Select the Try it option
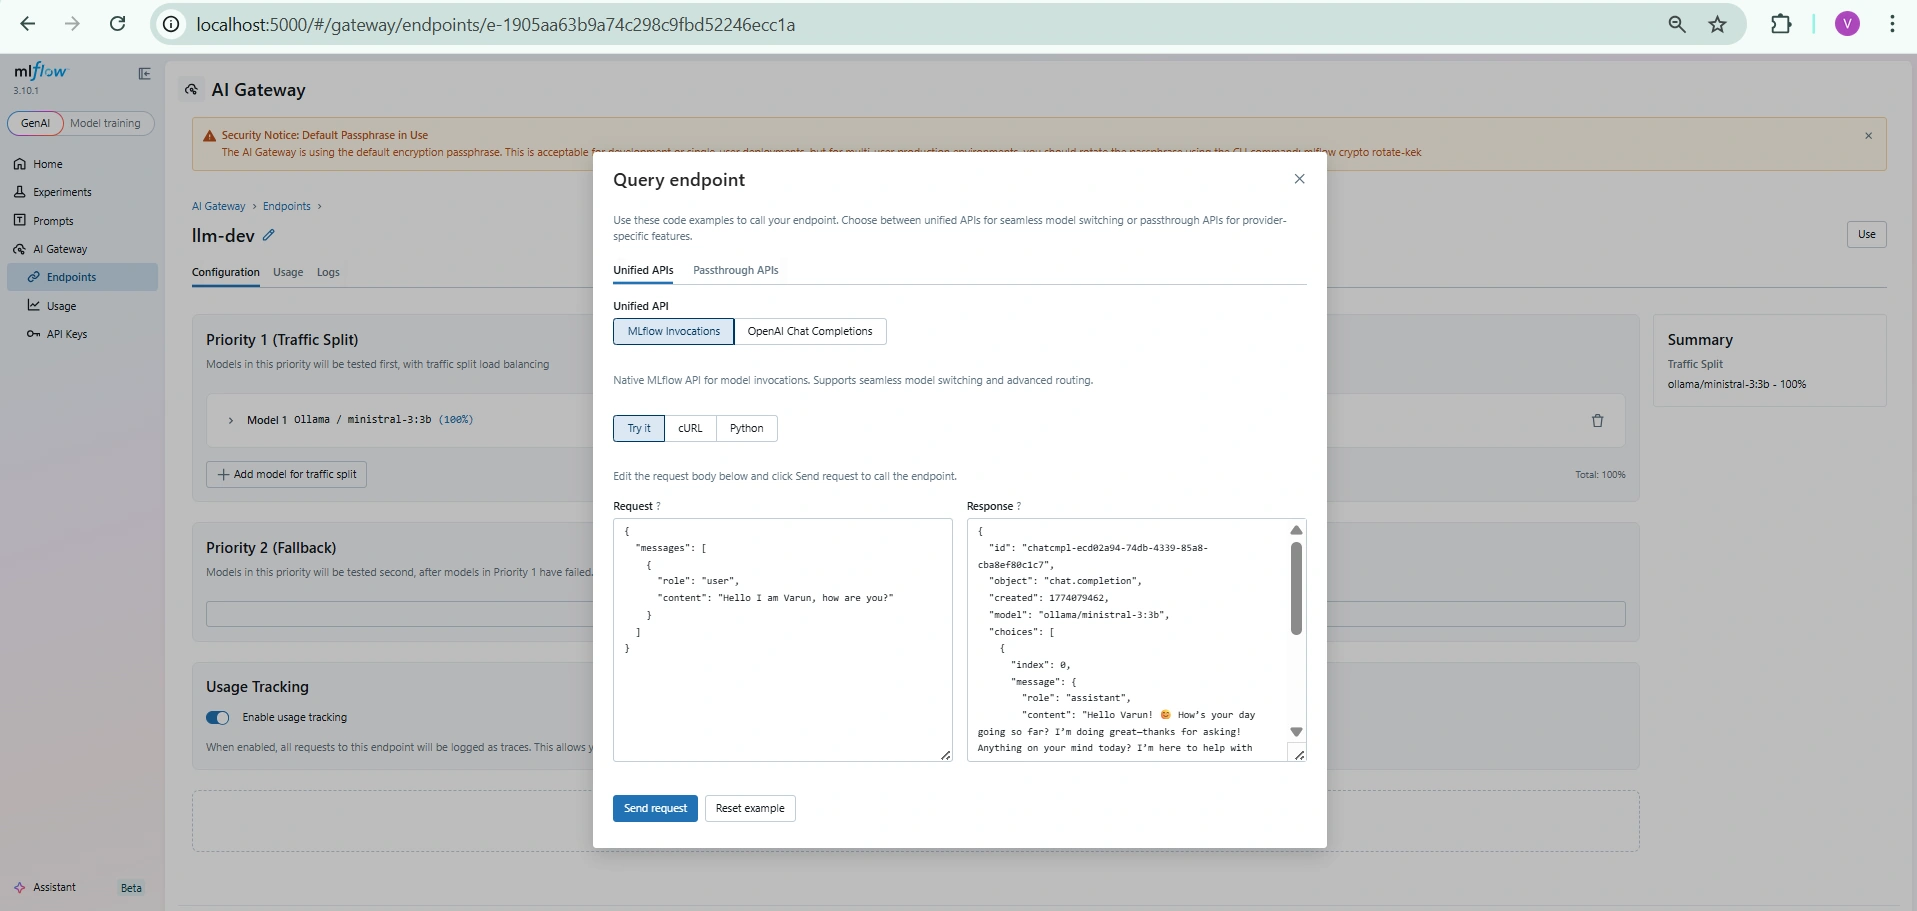 click(639, 428)
